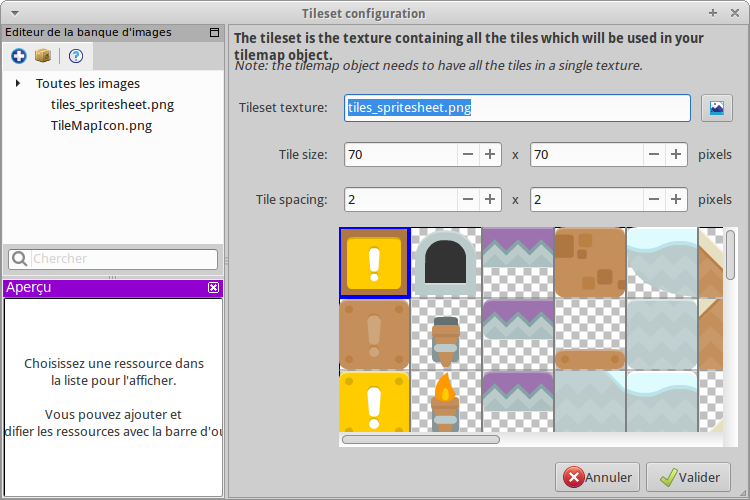This screenshot has height=500, width=750.
Task: Maximize the Tileset configuration window
Action: click(713, 13)
